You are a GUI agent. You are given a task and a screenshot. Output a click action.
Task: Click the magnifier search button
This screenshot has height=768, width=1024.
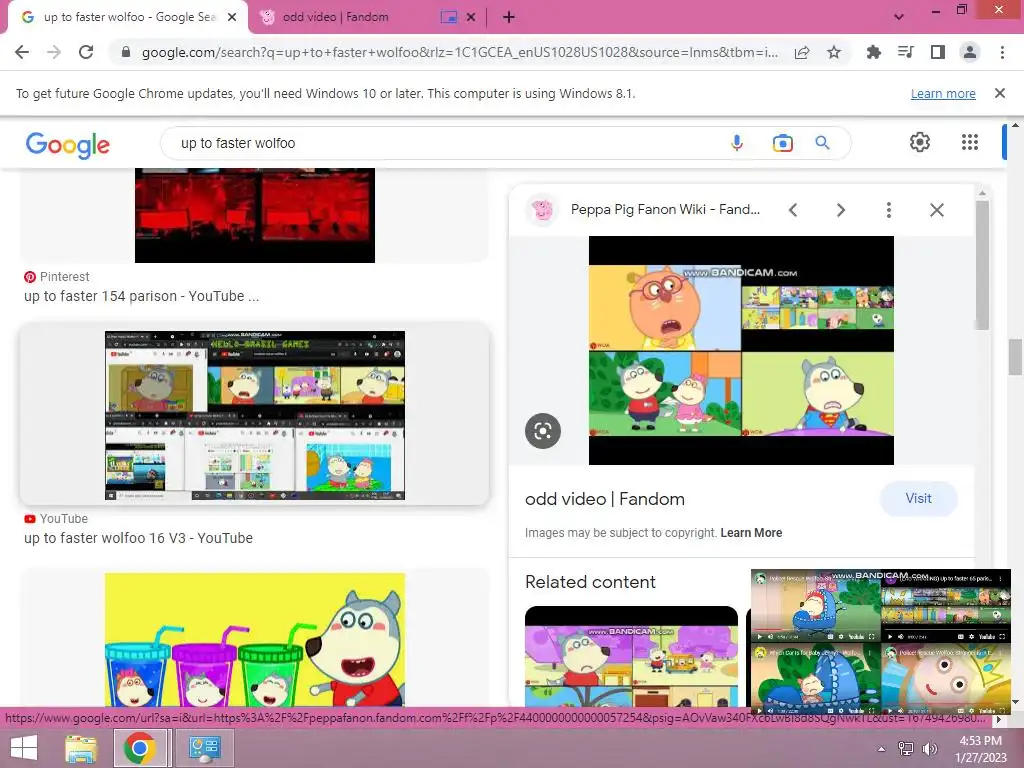pyautogui.click(x=823, y=142)
